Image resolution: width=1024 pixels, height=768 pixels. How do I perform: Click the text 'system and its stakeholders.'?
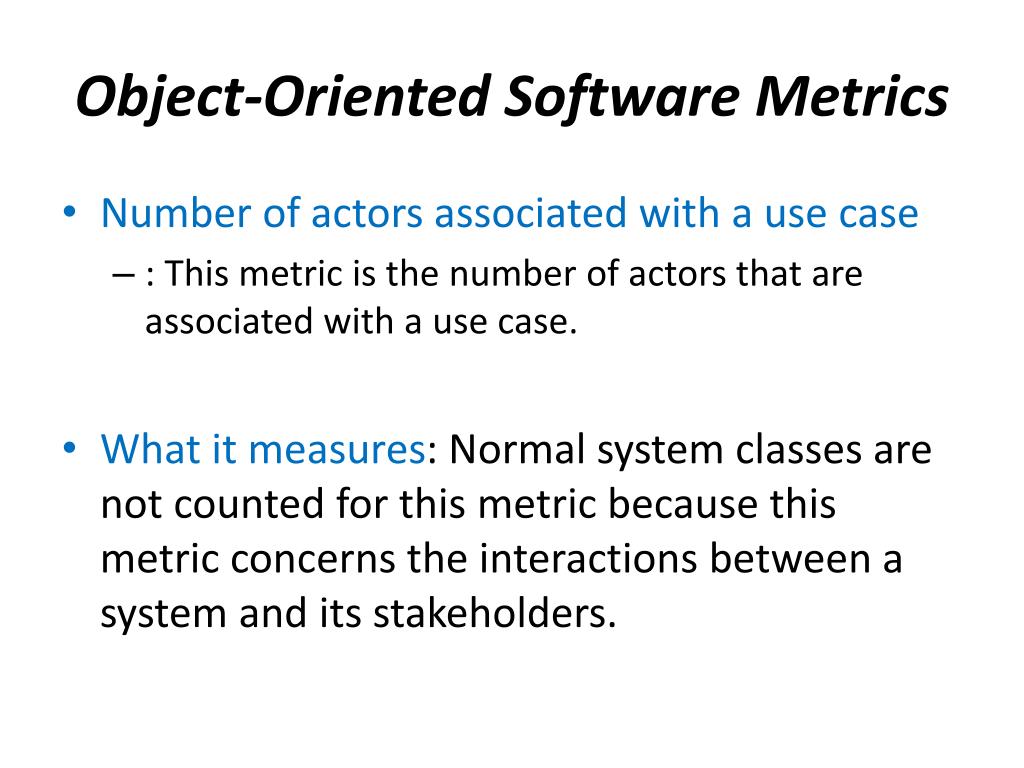pos(359,614)
